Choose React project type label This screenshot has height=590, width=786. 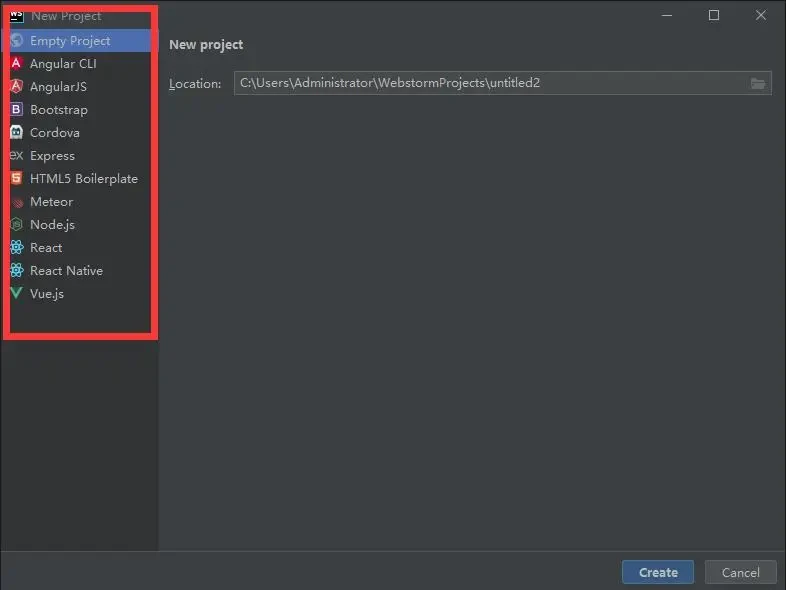pos(46,248)
